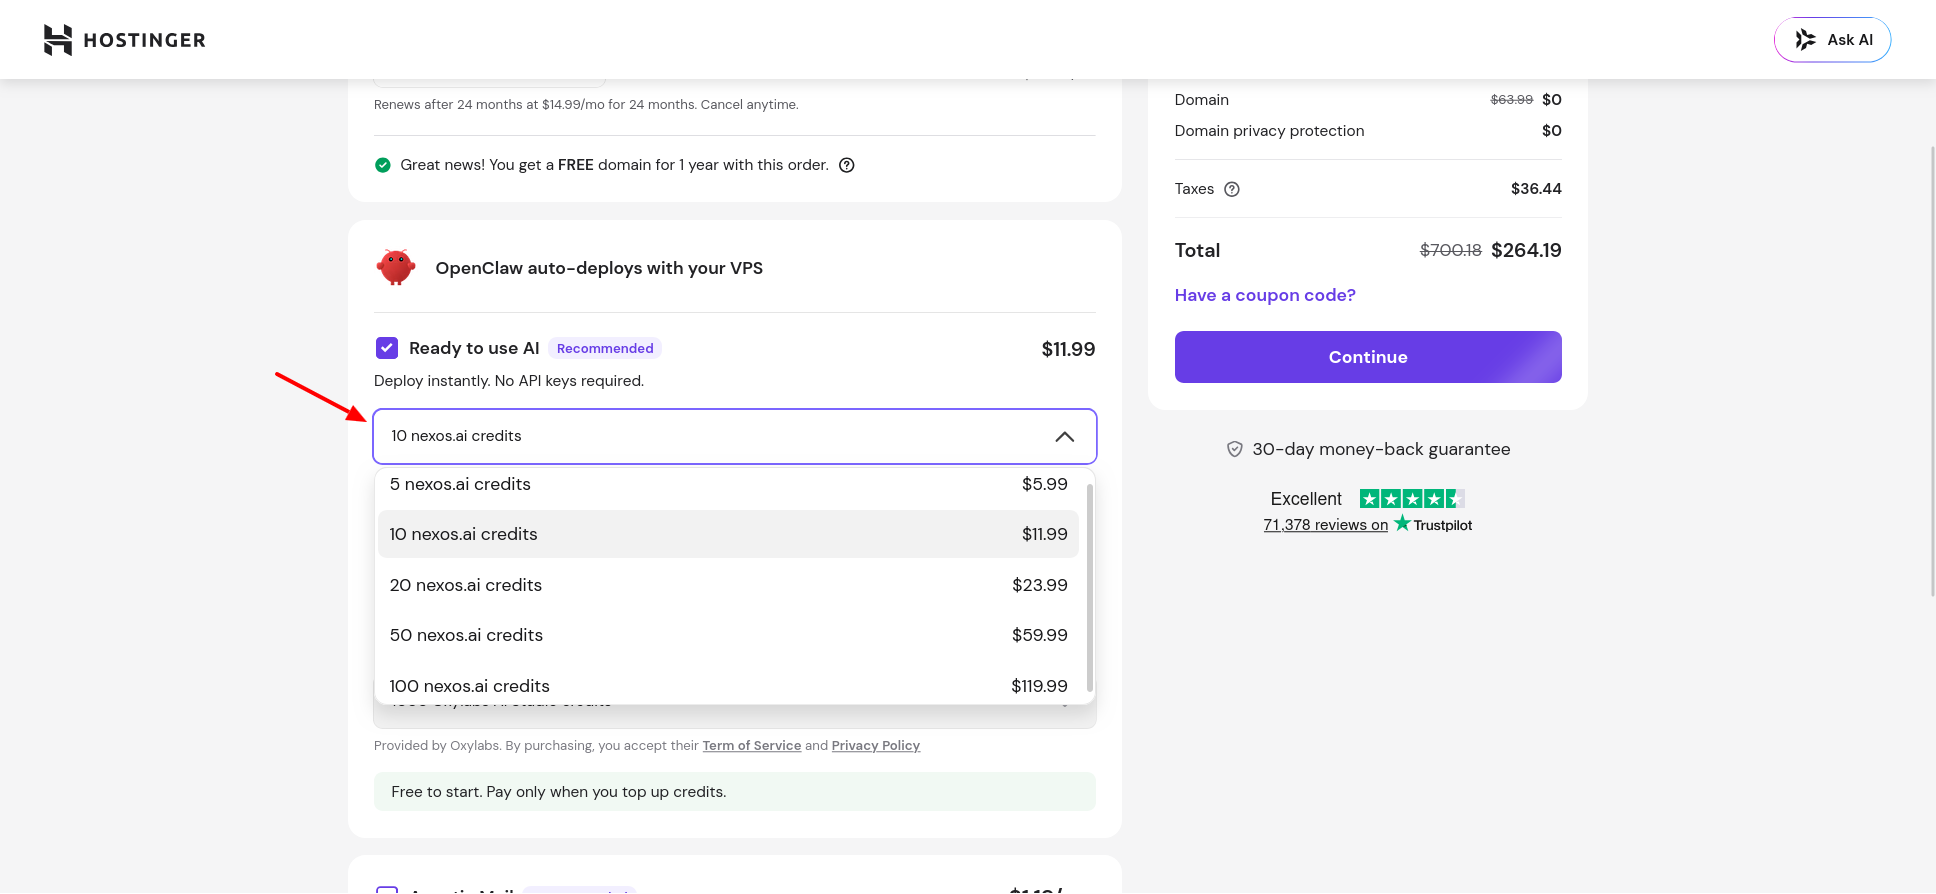This screenshot has height=894, width=1936.
Task: Click the Domain privacy protection row
Action: click(1368, 131)
